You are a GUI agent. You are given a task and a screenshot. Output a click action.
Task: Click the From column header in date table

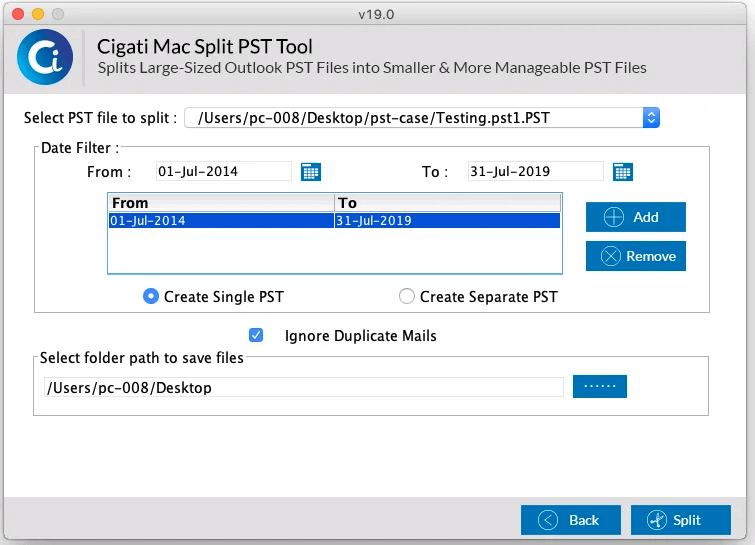(x=221, y=203)
